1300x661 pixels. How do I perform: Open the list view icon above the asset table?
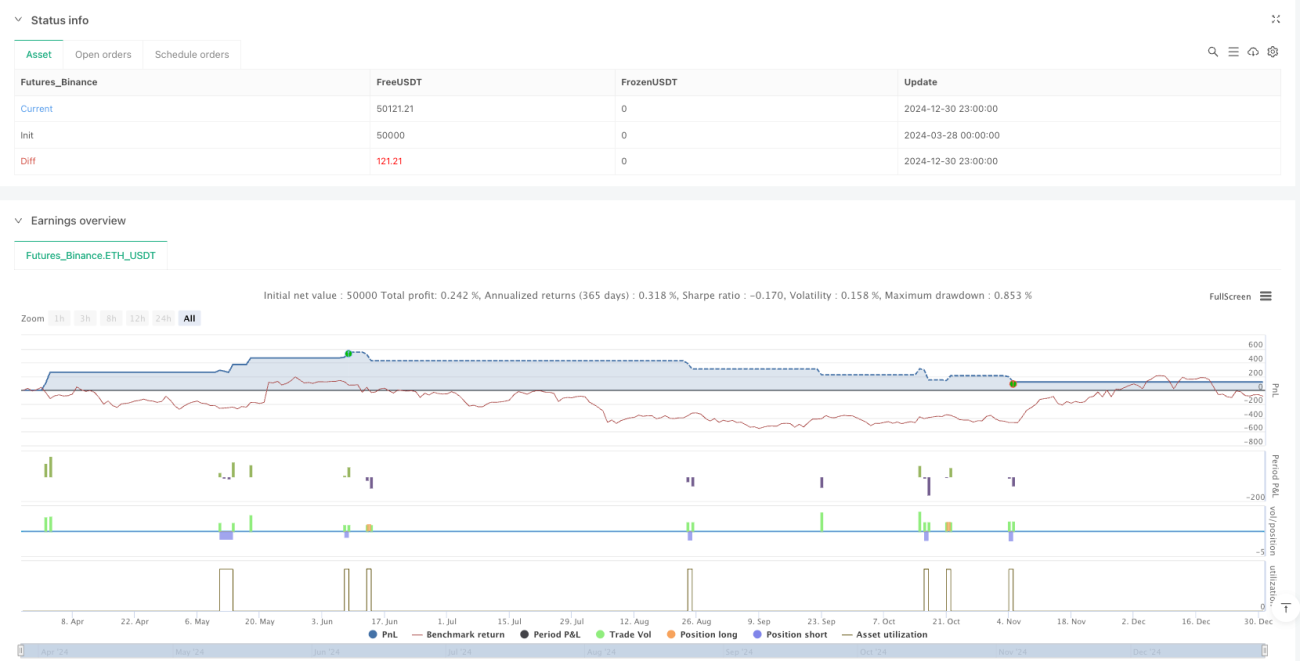point(1233,52)
